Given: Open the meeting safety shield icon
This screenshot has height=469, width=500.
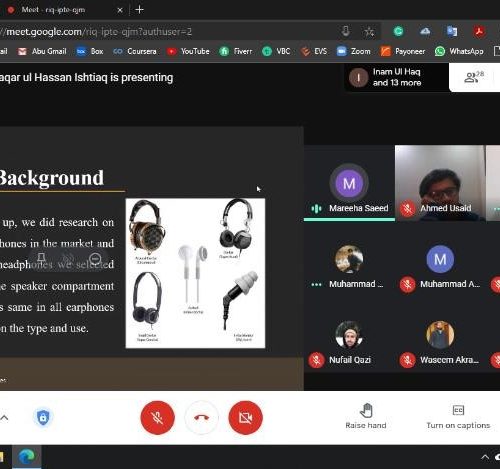Looking at the screenshot, I should pyautogui.click(x=43, y=417).
